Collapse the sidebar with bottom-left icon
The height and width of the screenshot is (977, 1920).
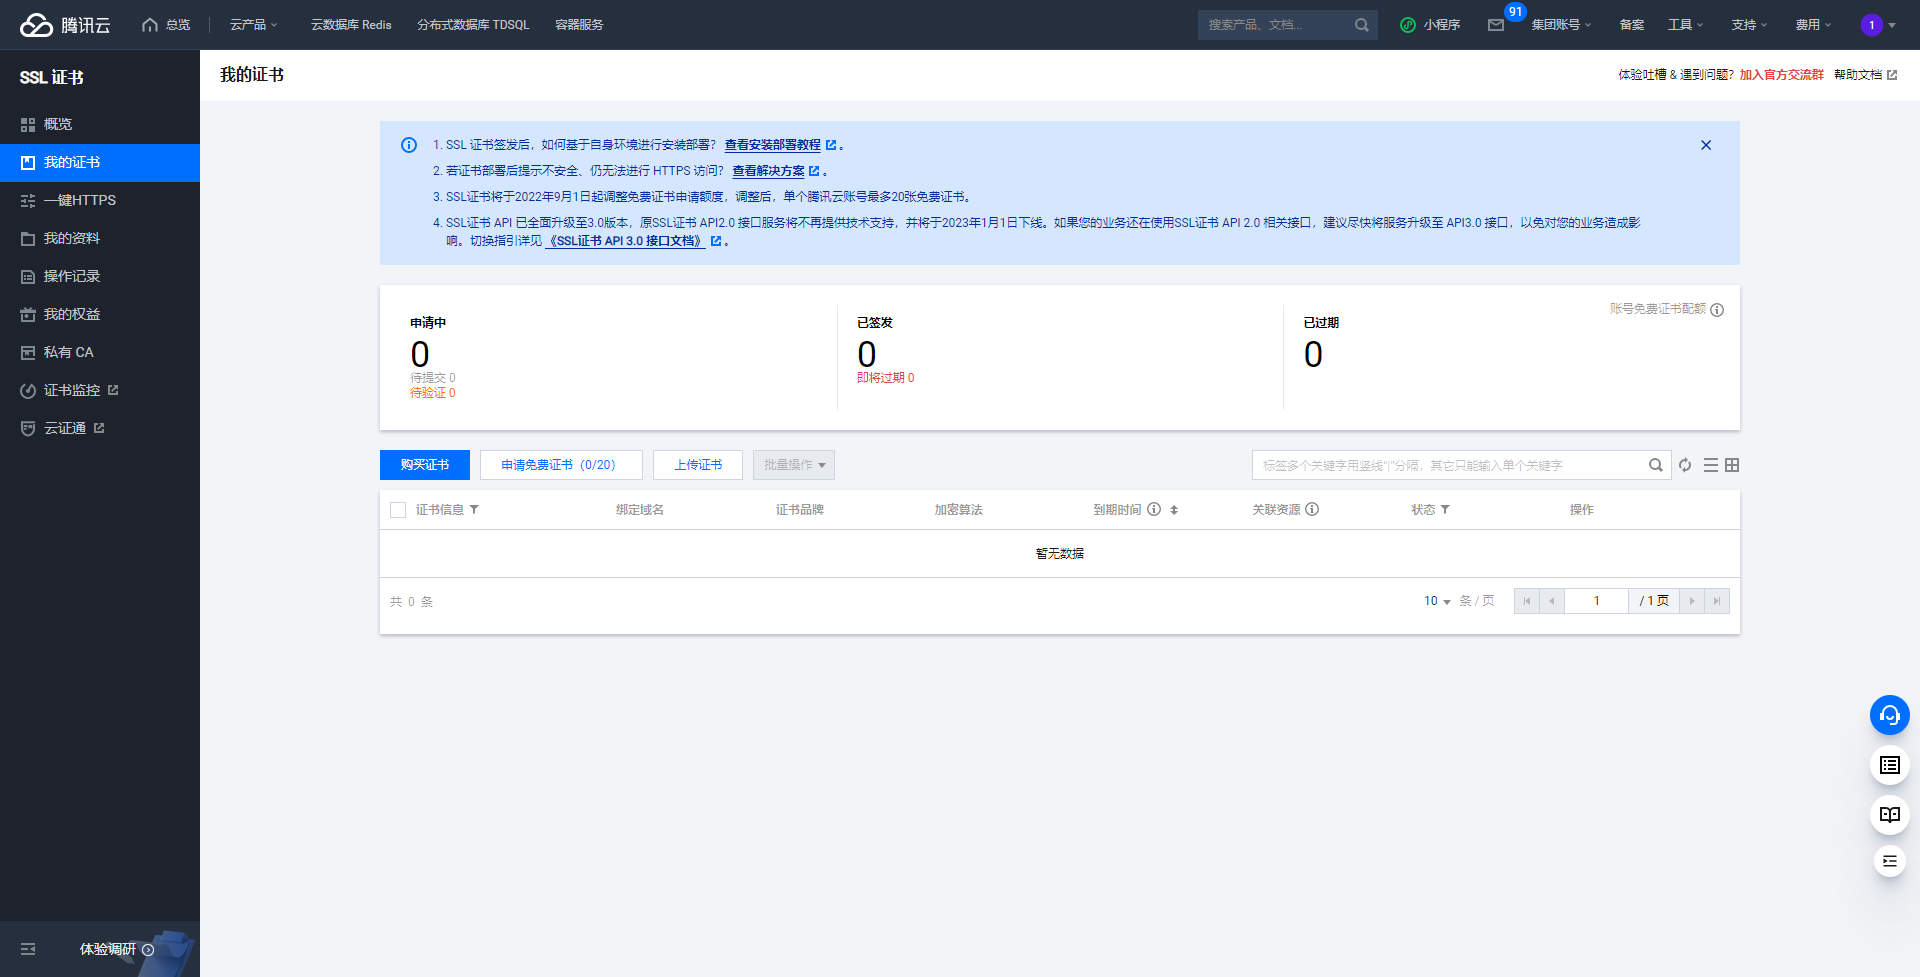tap(28, 949)
